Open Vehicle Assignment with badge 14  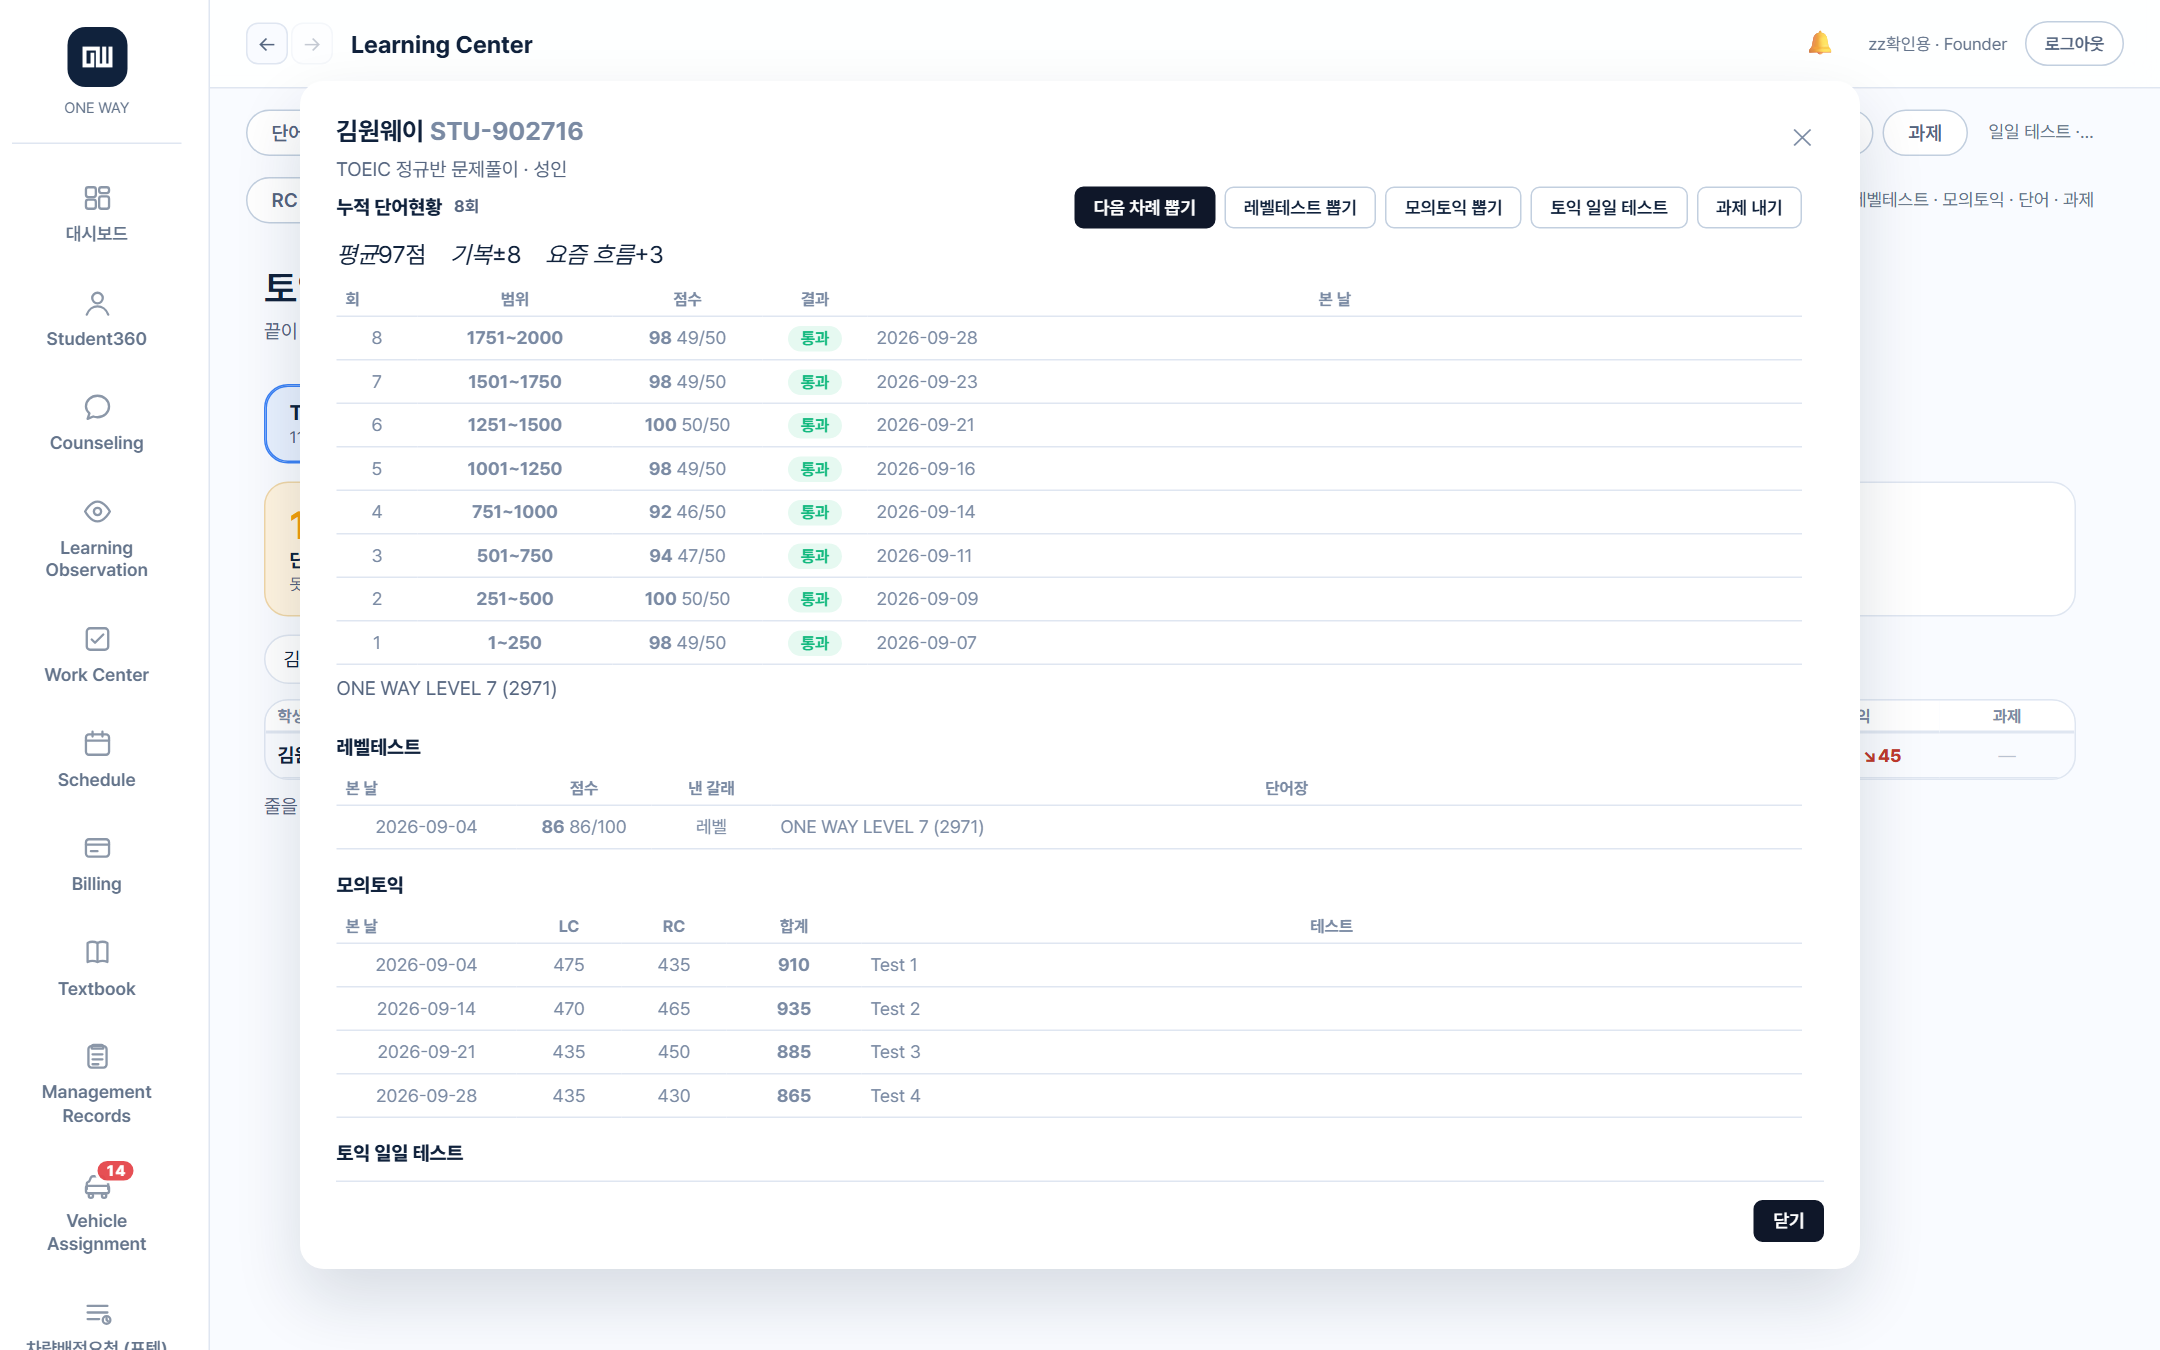pyautogui.click(x=97, y=1209)
